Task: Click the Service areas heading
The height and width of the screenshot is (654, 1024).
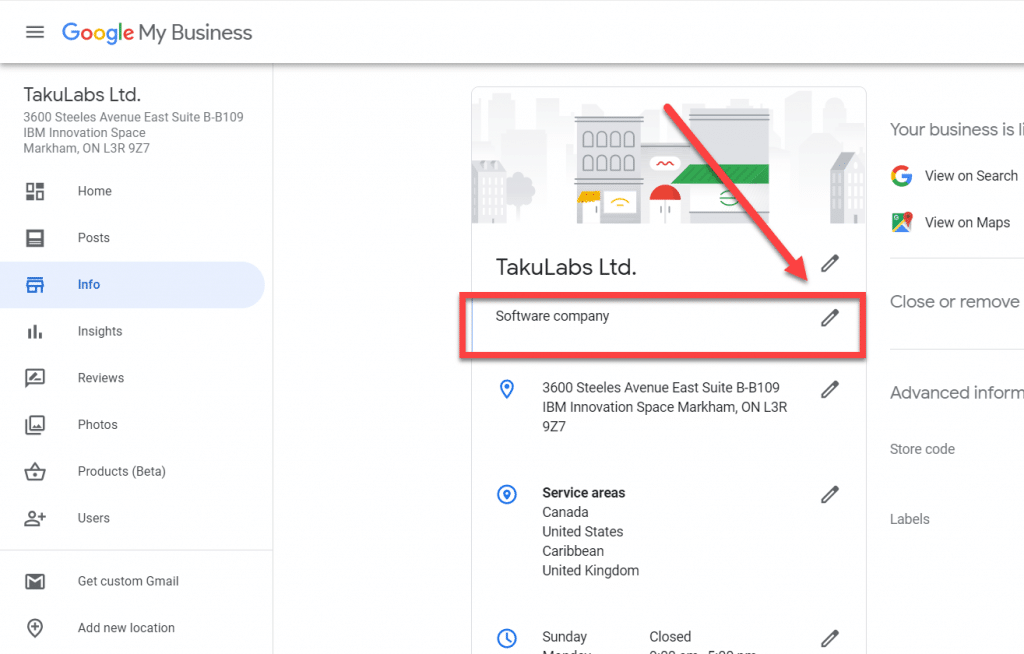Action: 584,493
